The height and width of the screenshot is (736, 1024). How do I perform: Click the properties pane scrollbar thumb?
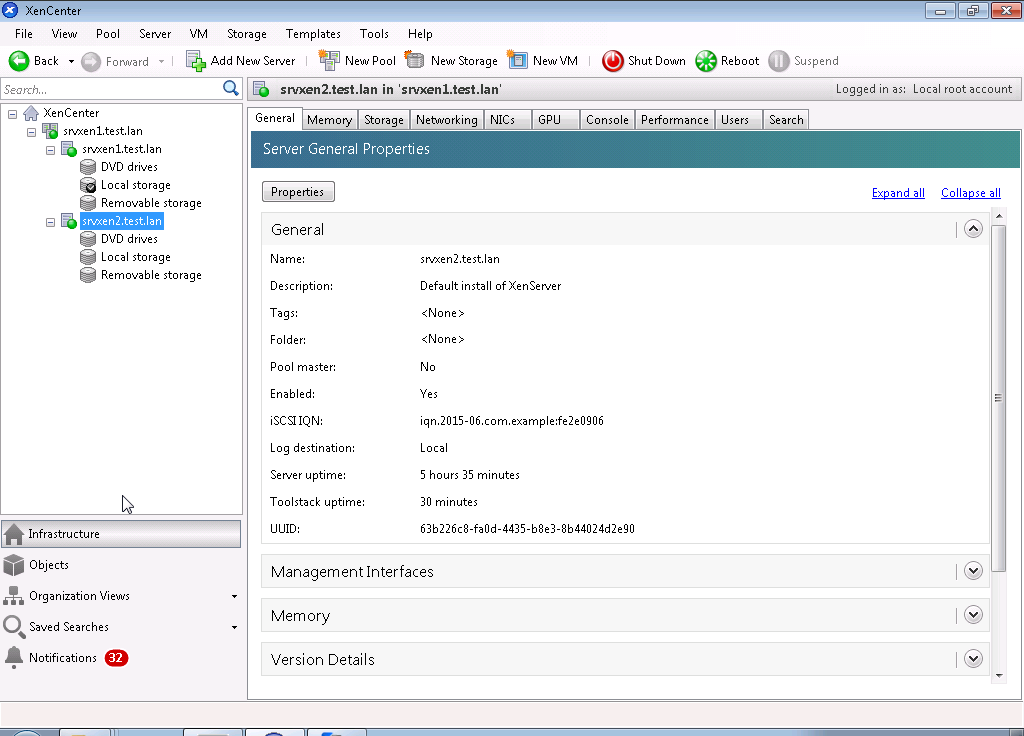998,398
